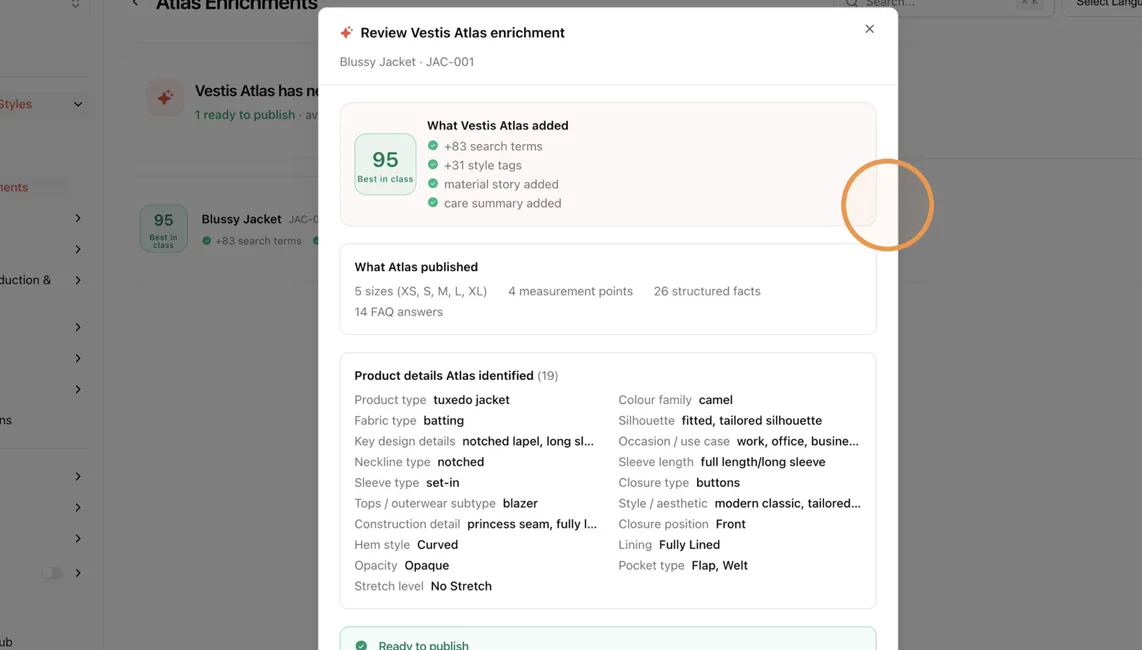Click '14 FAQ answers'
Viewport: 1142px width, 650px height.
(398, 311)
